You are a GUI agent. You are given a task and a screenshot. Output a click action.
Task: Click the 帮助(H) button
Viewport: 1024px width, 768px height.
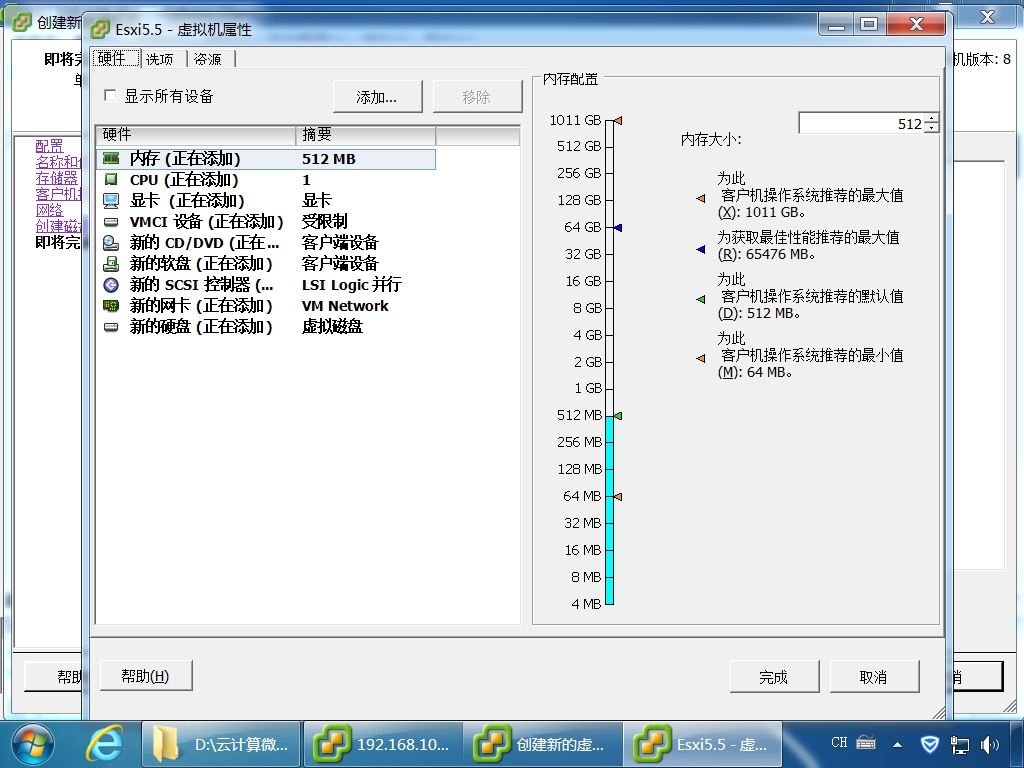146,675
